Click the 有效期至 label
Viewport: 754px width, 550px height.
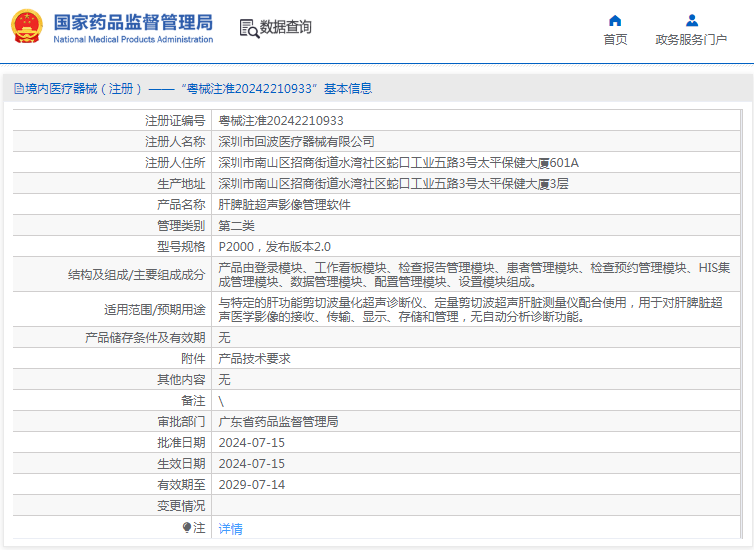[x=181, y=485]
